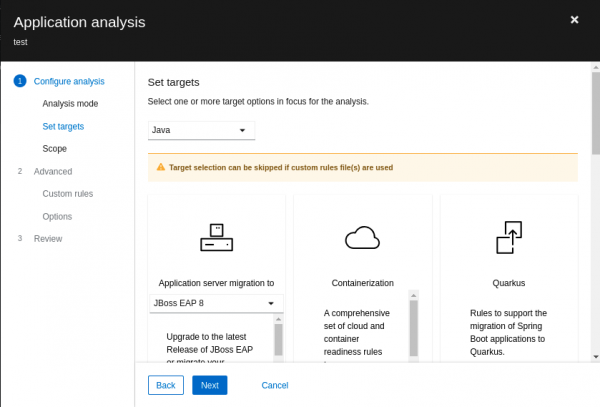The width and height of the screenshot is (600, 407).
Task: Close the Application analysis dialog
Action: tap(574, 20)
